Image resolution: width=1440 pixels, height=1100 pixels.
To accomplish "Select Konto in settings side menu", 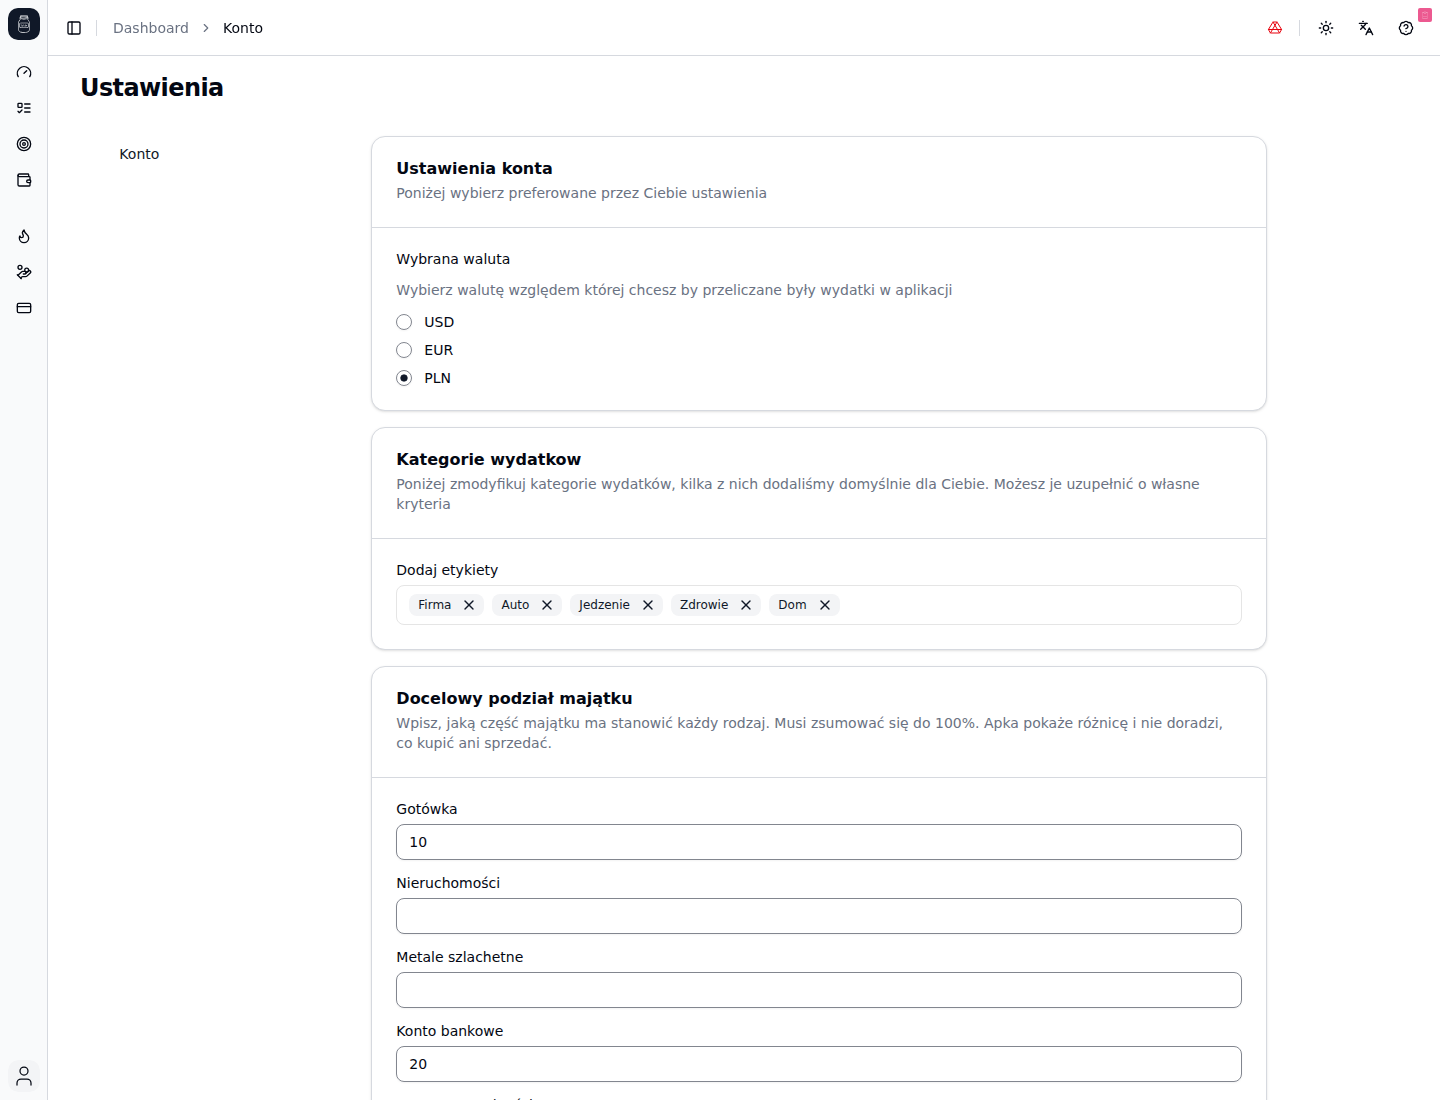I will 139,154.
